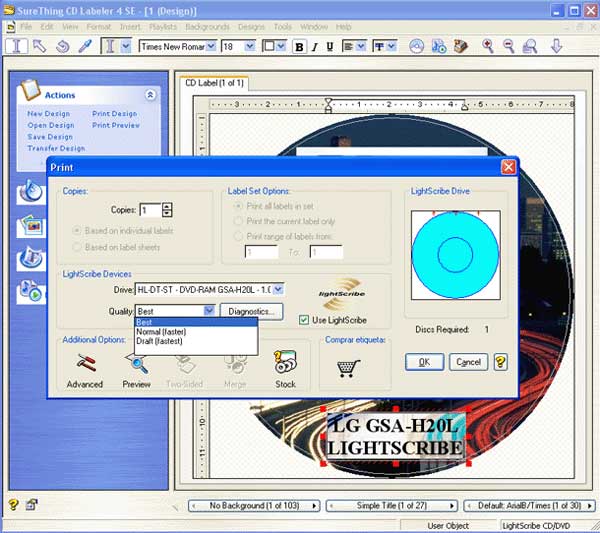Click the paint bucket stamp toolbar icon

pyautogui.click(x=461, y=46)
